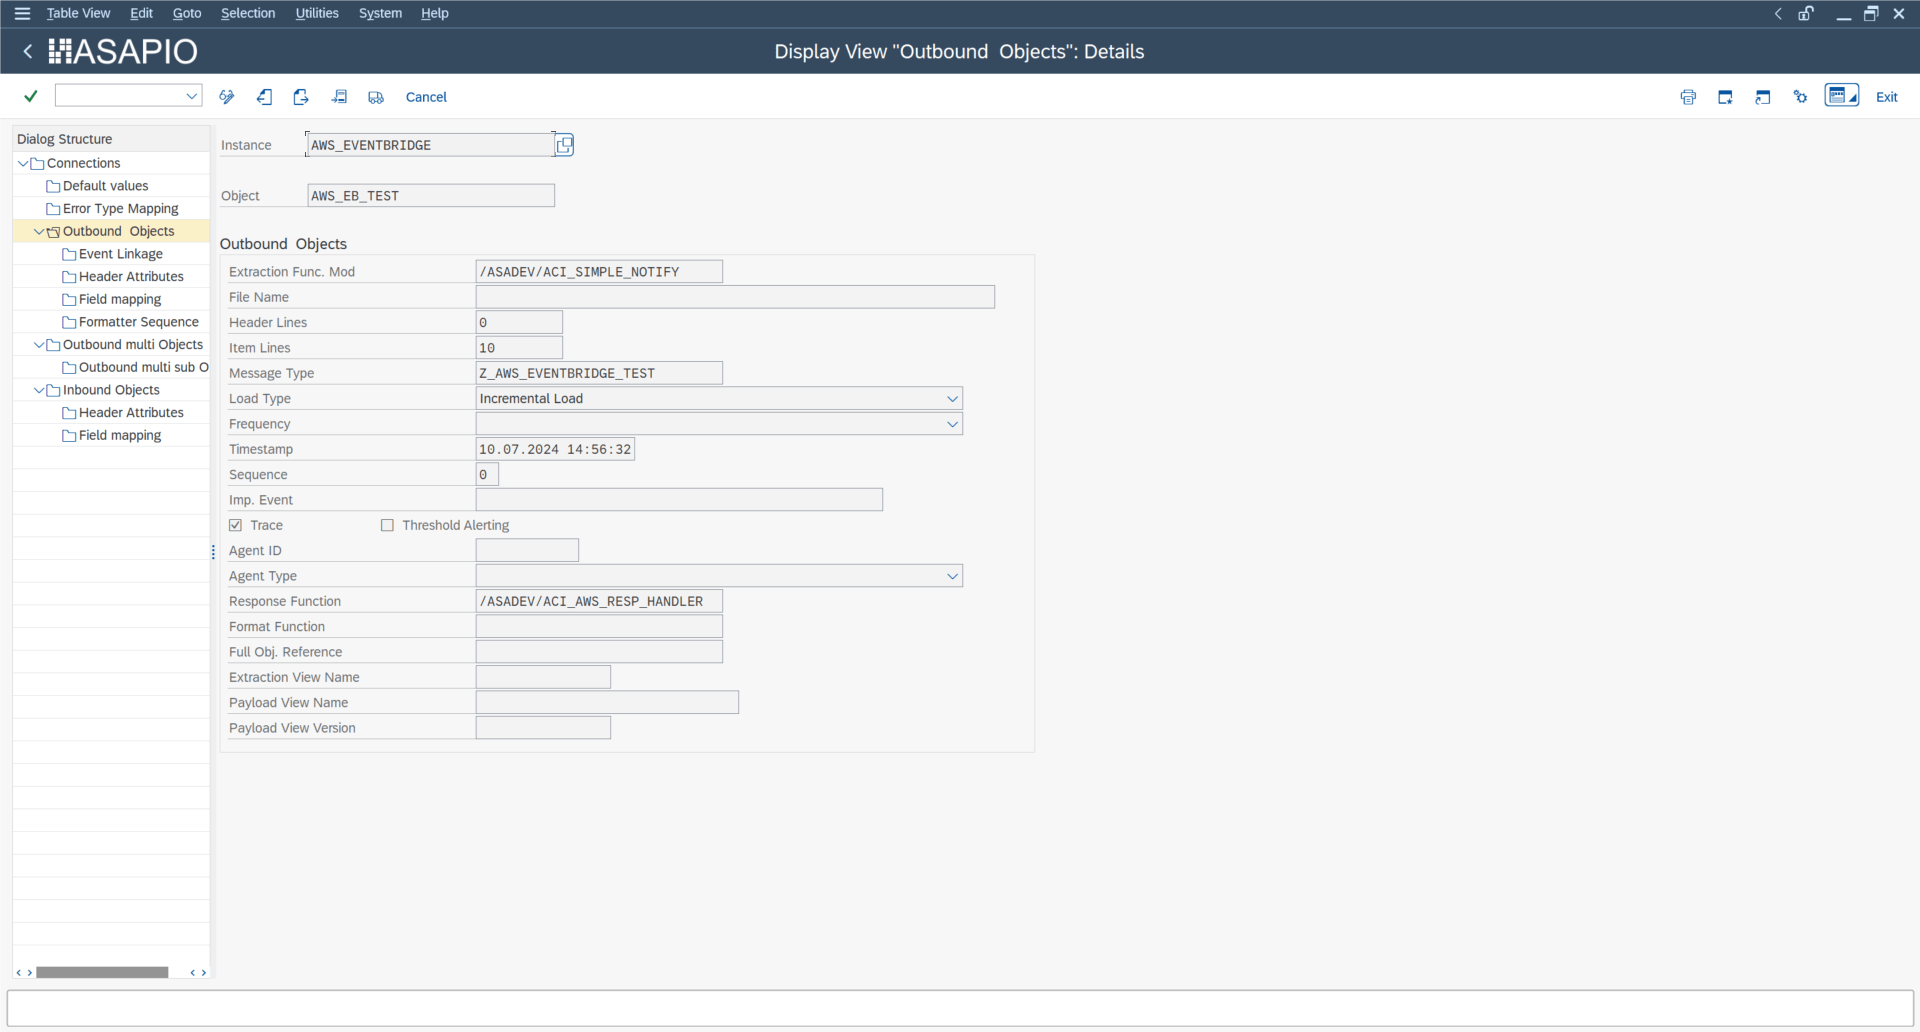Open the layout customize menu icon
Viewport: 1920px width, 1032px height.
1841,96
